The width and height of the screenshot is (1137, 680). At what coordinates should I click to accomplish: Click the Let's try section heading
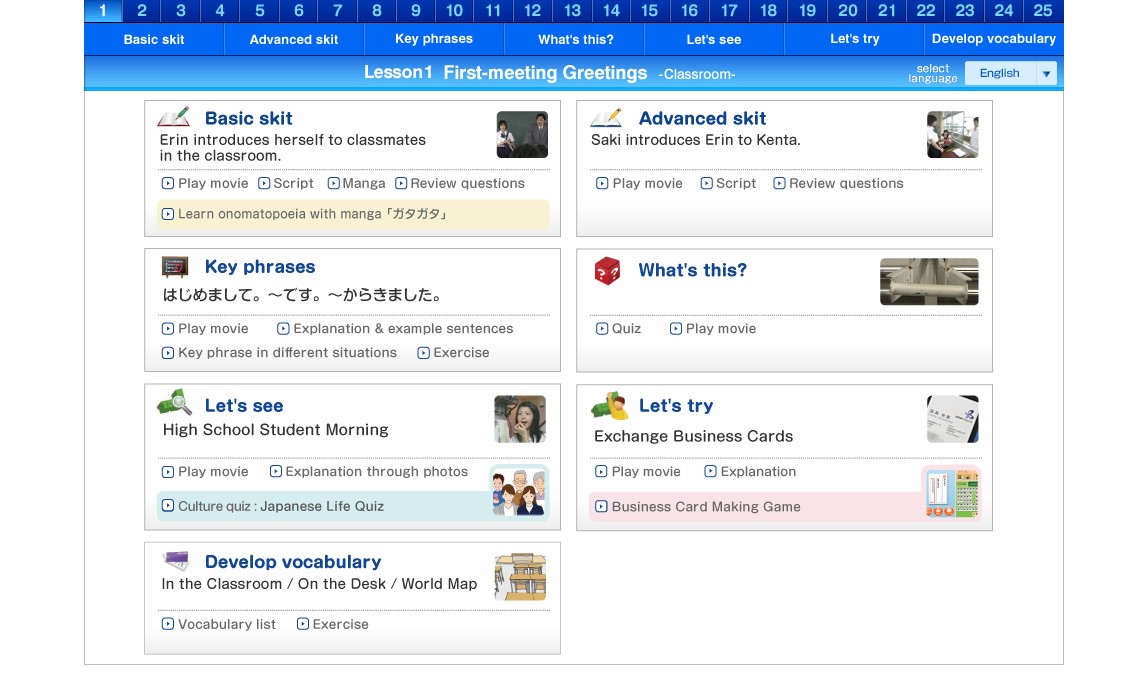pyautogui.click(x=676, y=406)
